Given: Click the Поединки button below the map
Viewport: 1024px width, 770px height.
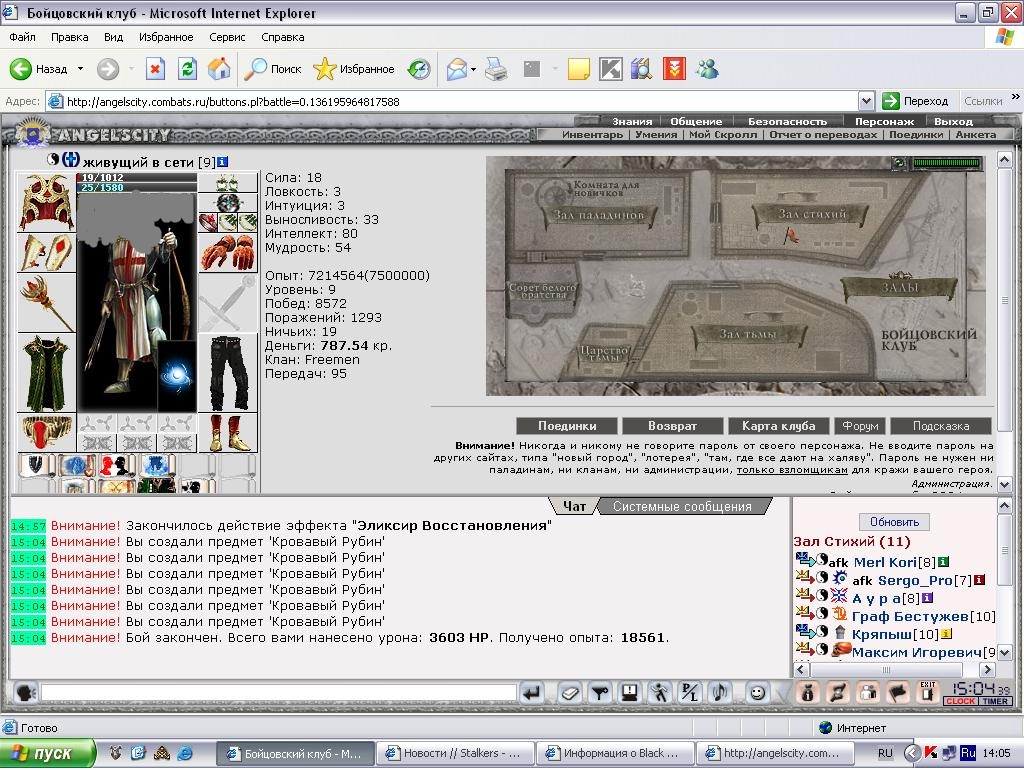Looking at the screenshot, I should point(567,426).
